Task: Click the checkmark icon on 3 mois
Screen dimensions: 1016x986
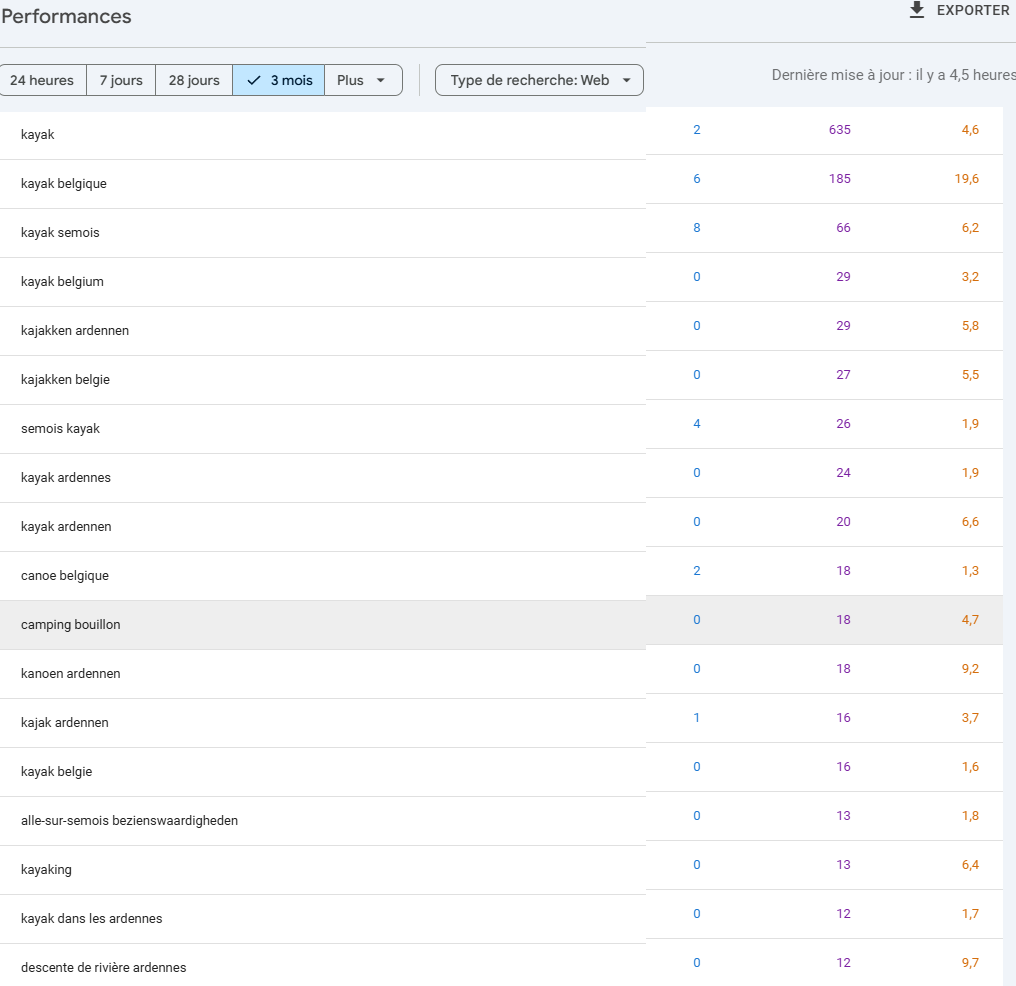Action: [x=254, y=80]
